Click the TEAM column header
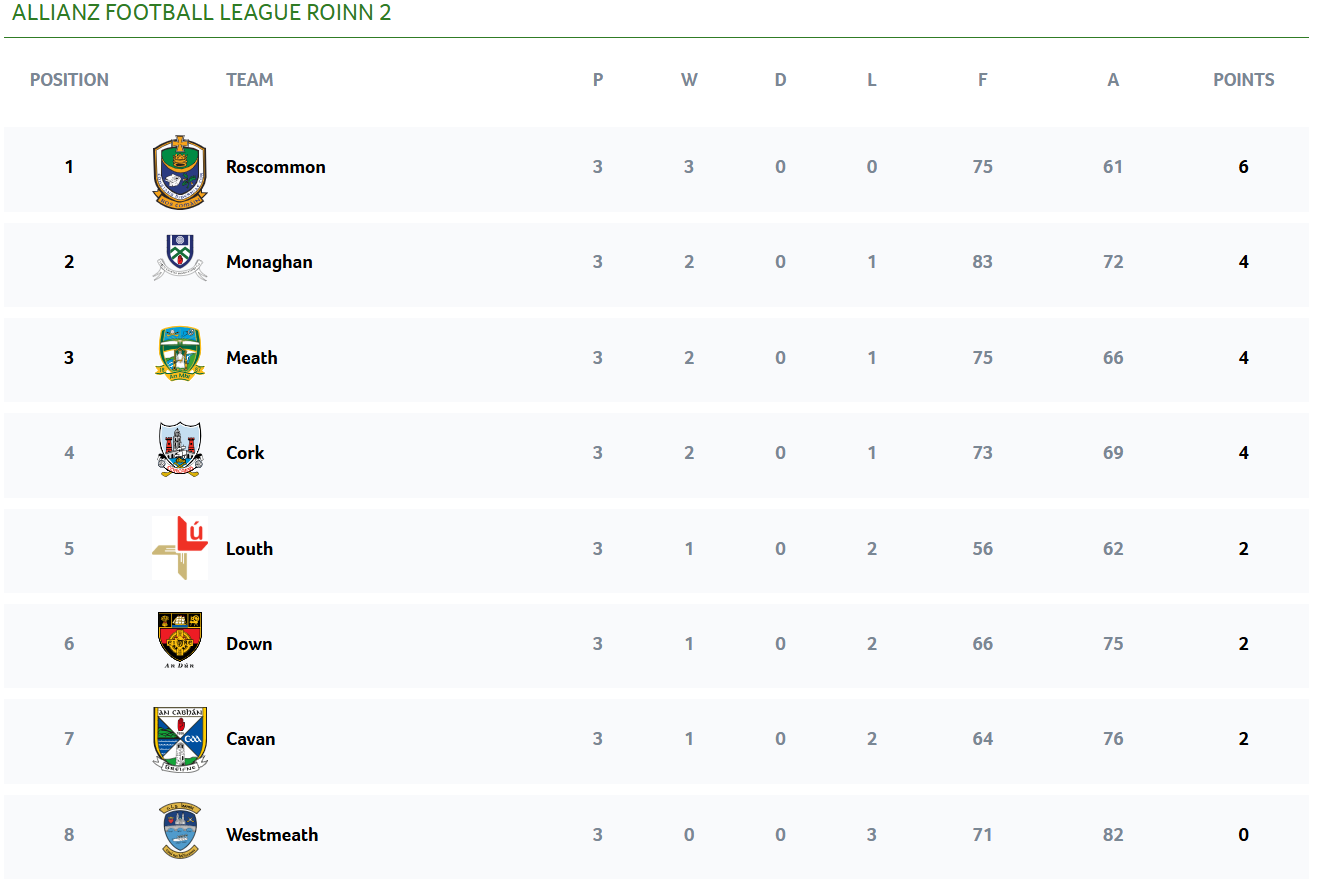Image resolution: width=1320 pixels, height=880 pixels. [x=249, y=80]
